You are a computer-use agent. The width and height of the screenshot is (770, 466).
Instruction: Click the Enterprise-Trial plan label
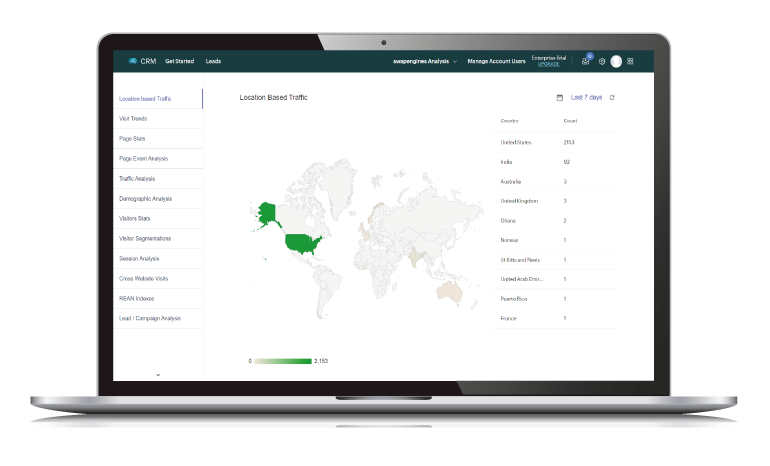(549, 58)
